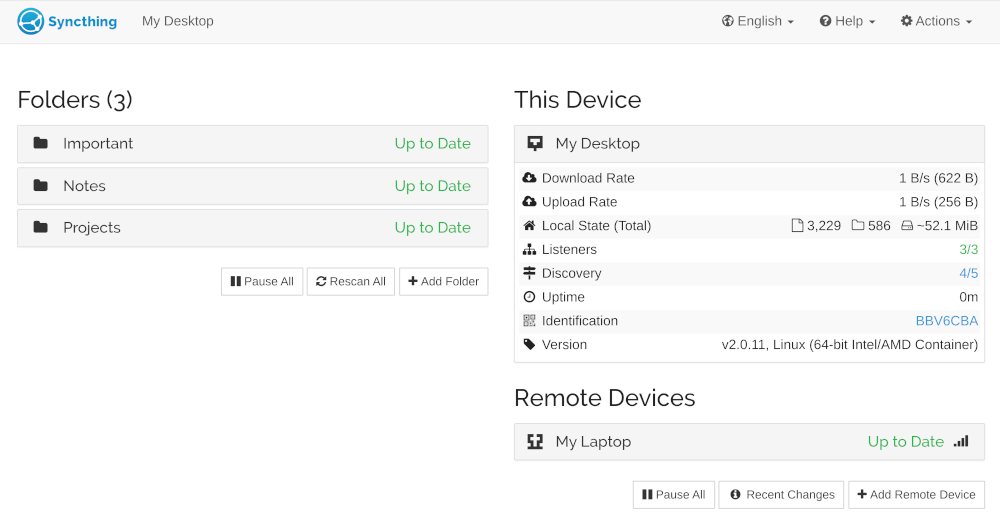Click the Add Remote Device button

916,495
